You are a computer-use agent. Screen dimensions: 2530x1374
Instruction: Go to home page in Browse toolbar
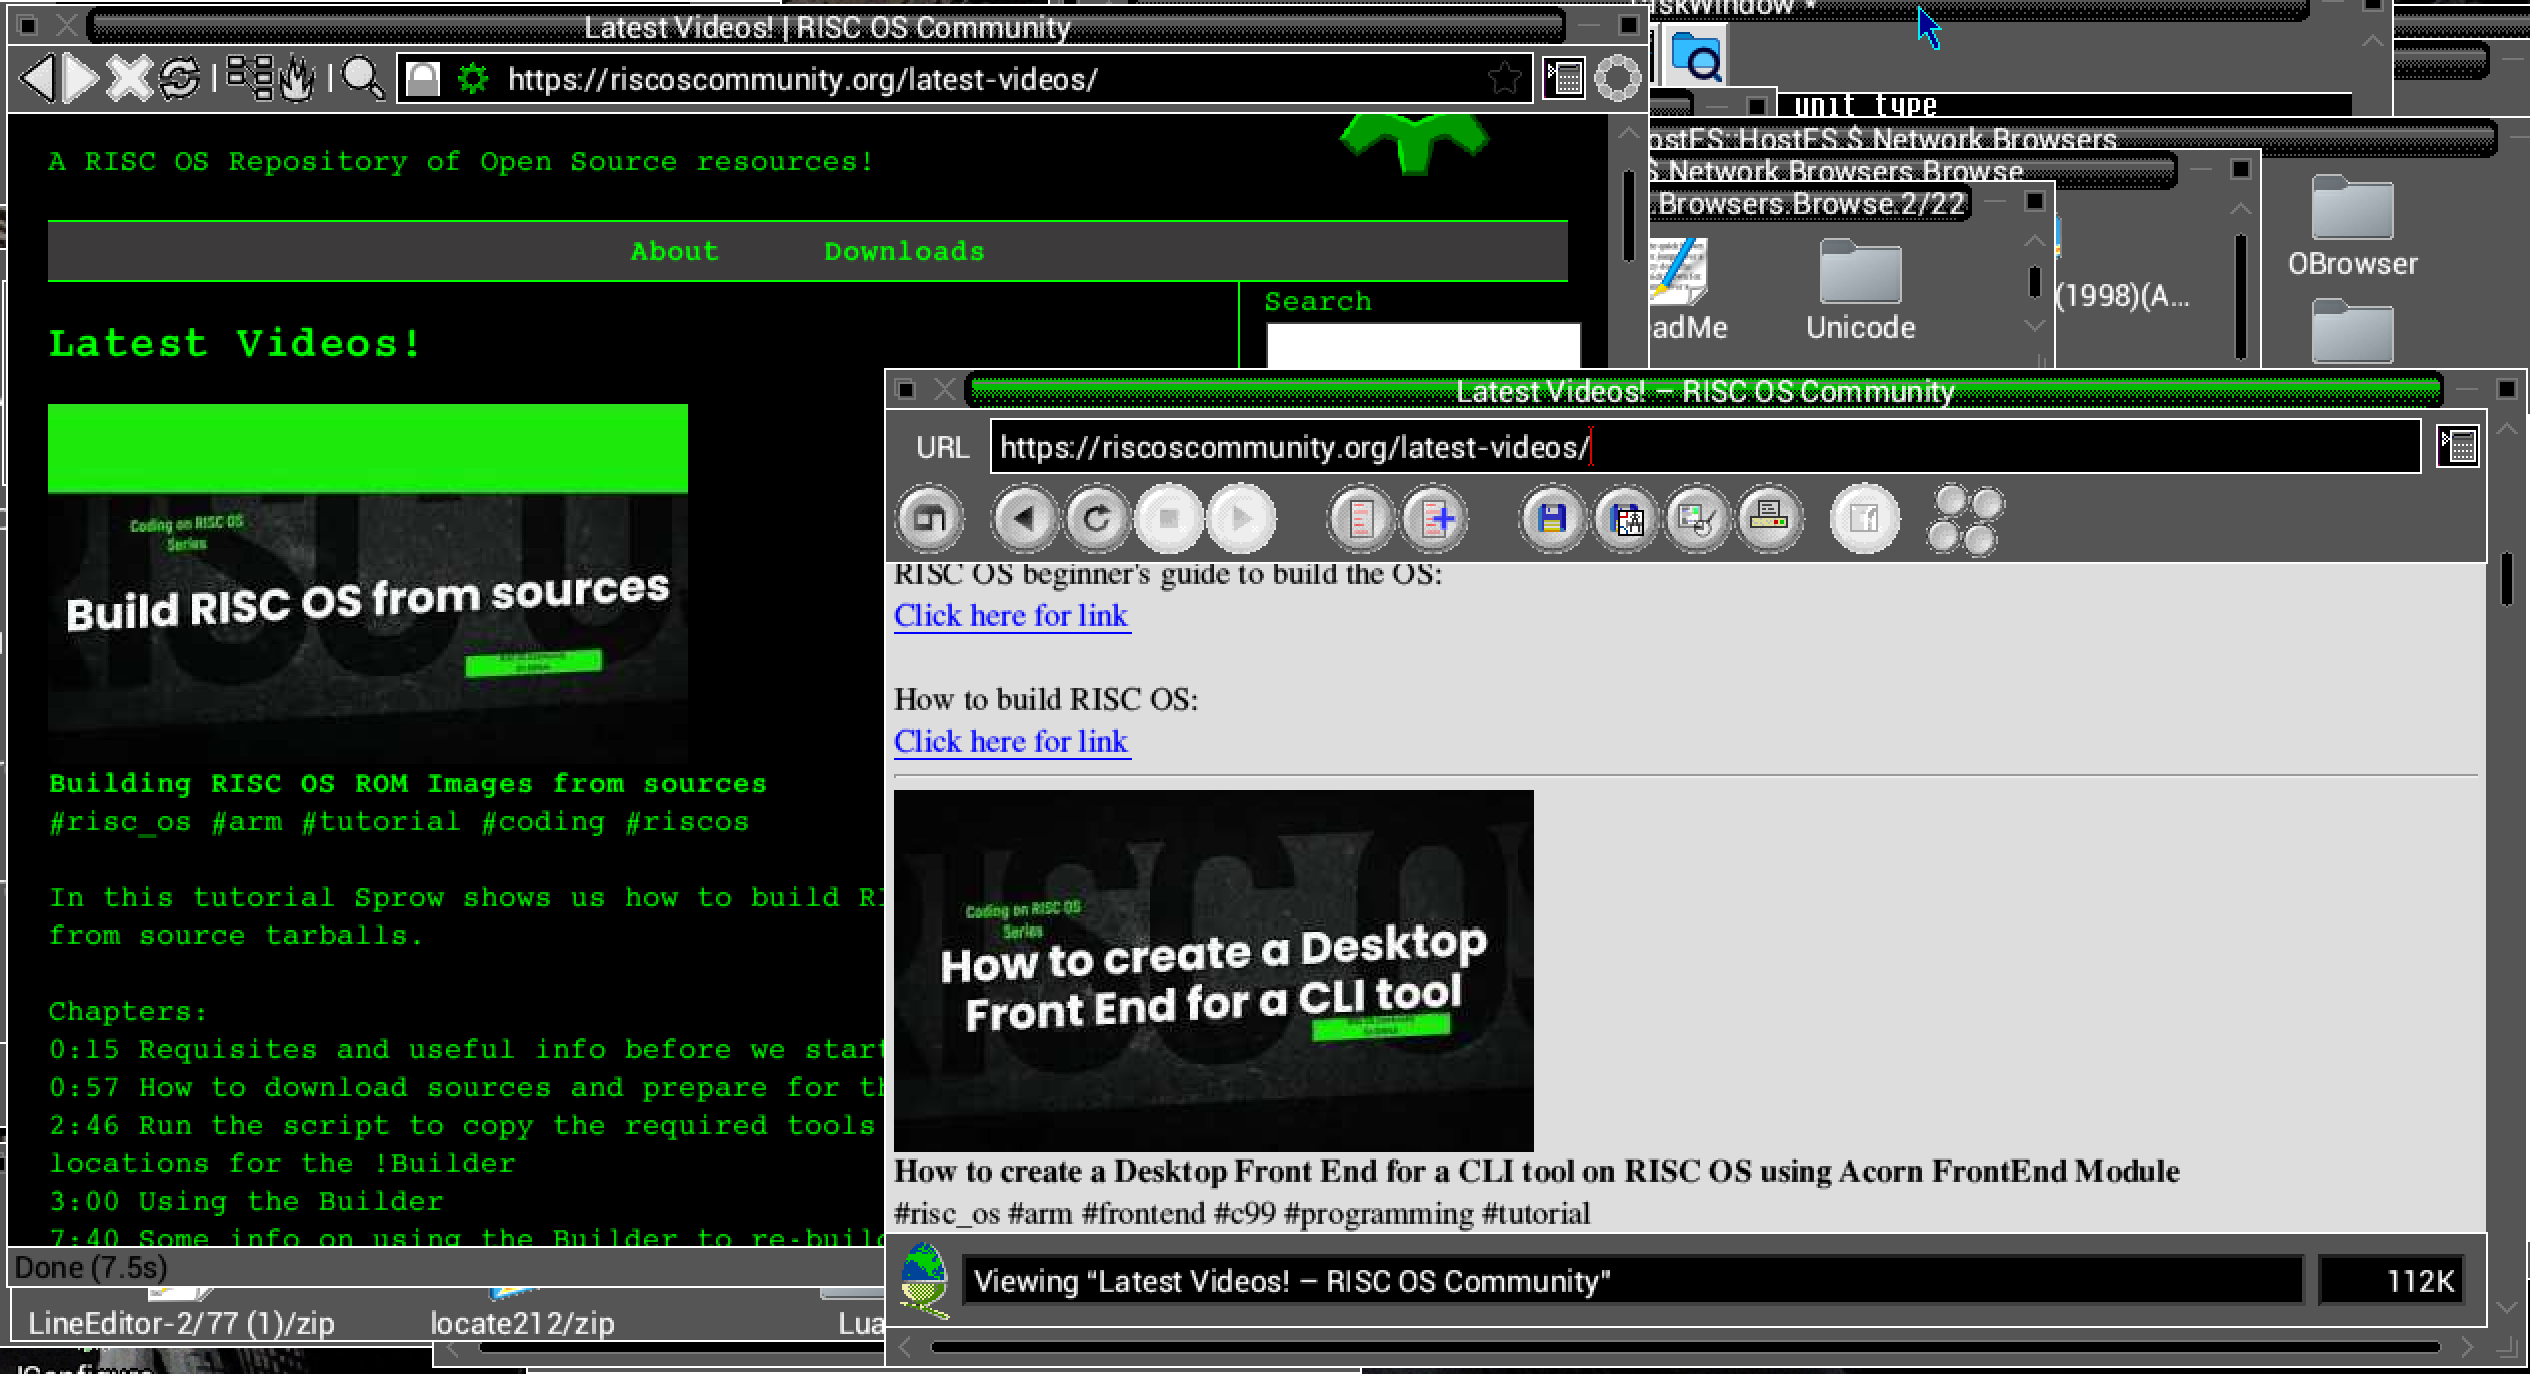(929, 519)
